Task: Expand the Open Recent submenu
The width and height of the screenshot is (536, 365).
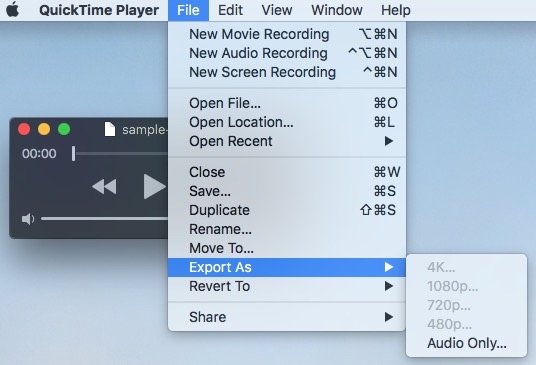Action: (x=287, y=141)
